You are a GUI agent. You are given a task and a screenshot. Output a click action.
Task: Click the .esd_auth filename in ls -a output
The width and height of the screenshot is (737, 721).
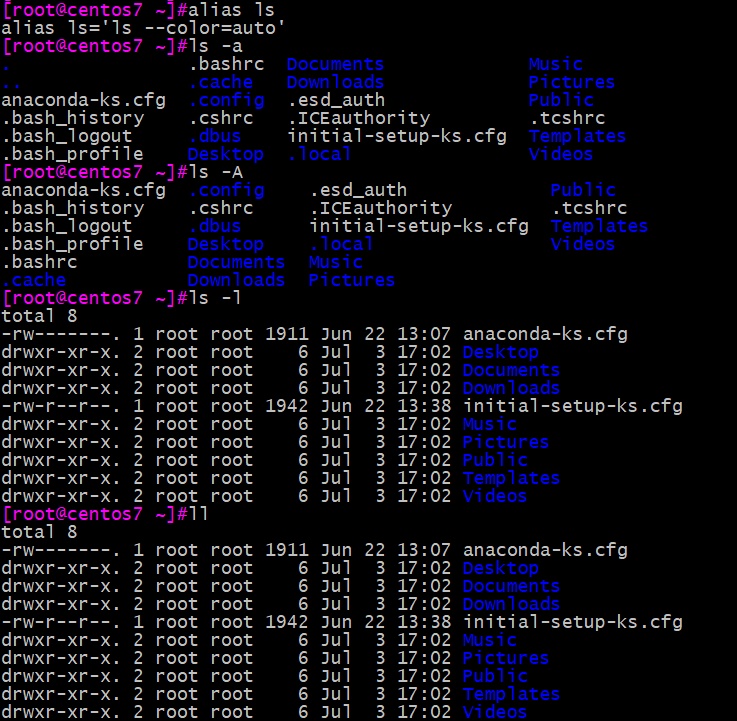337,100
